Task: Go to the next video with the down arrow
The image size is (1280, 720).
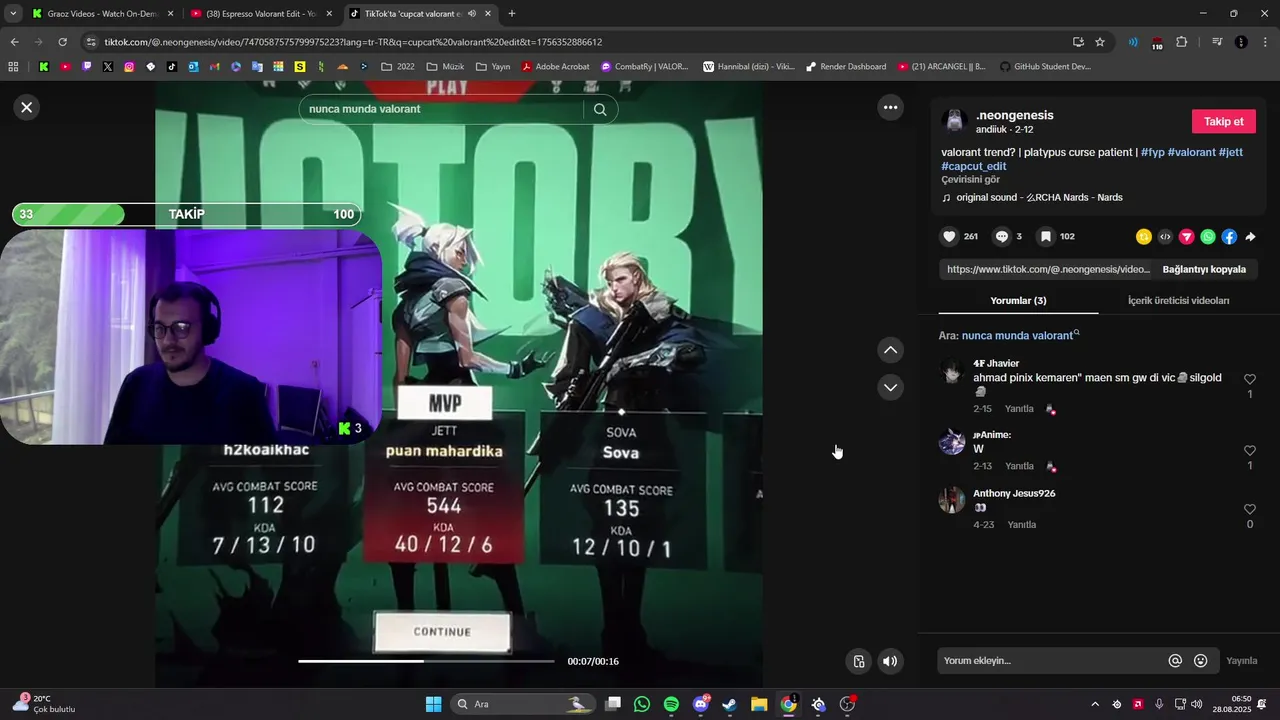Action: click(x=890, y=387)
